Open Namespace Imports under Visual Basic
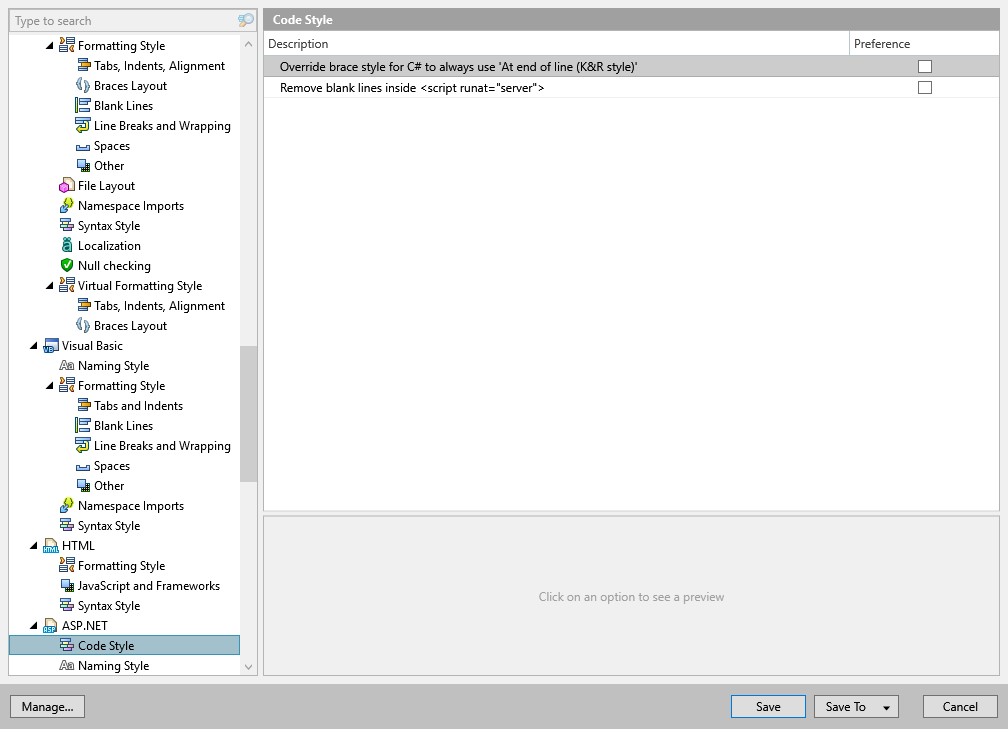Viewport: 1008px width, 729px height. pyautogui.click(x=130, y=506)
